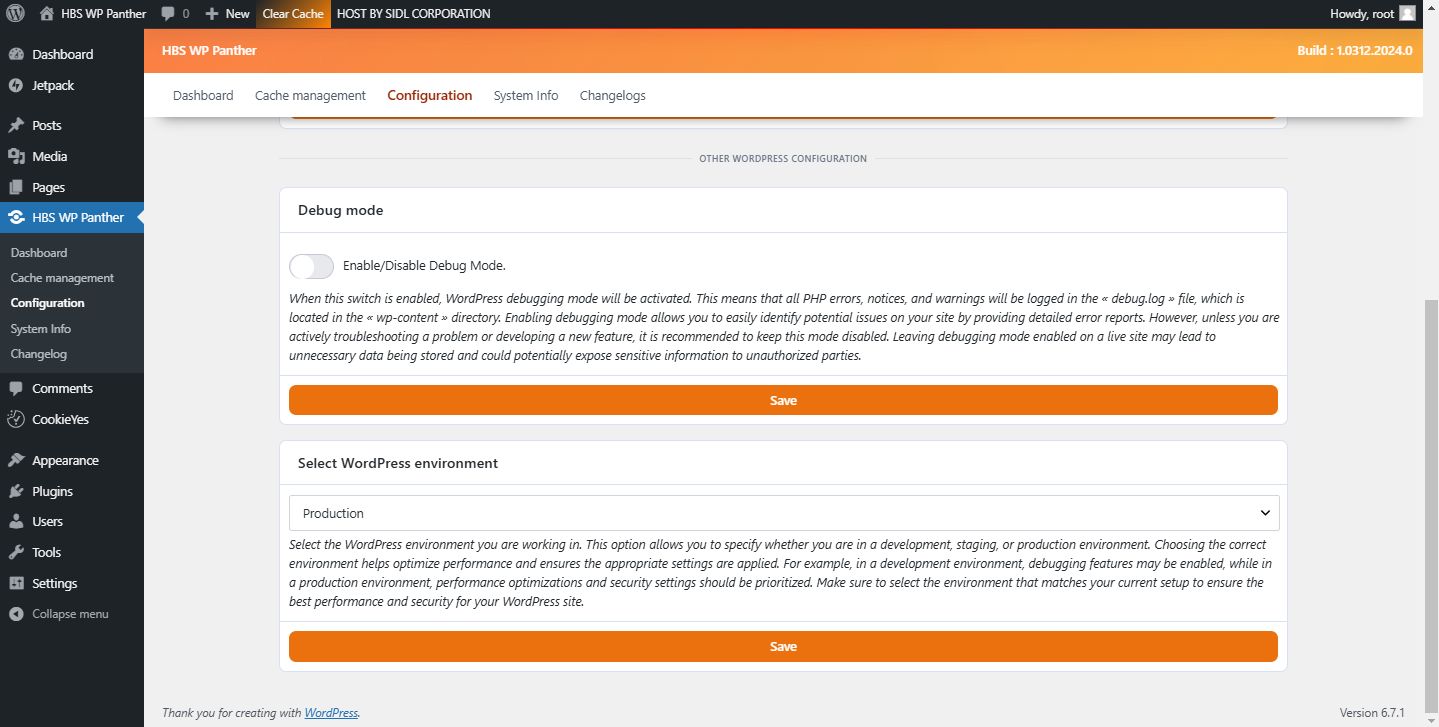Open the Users menu label
This screenshot has width=1439, height=727.
[47, 521]
